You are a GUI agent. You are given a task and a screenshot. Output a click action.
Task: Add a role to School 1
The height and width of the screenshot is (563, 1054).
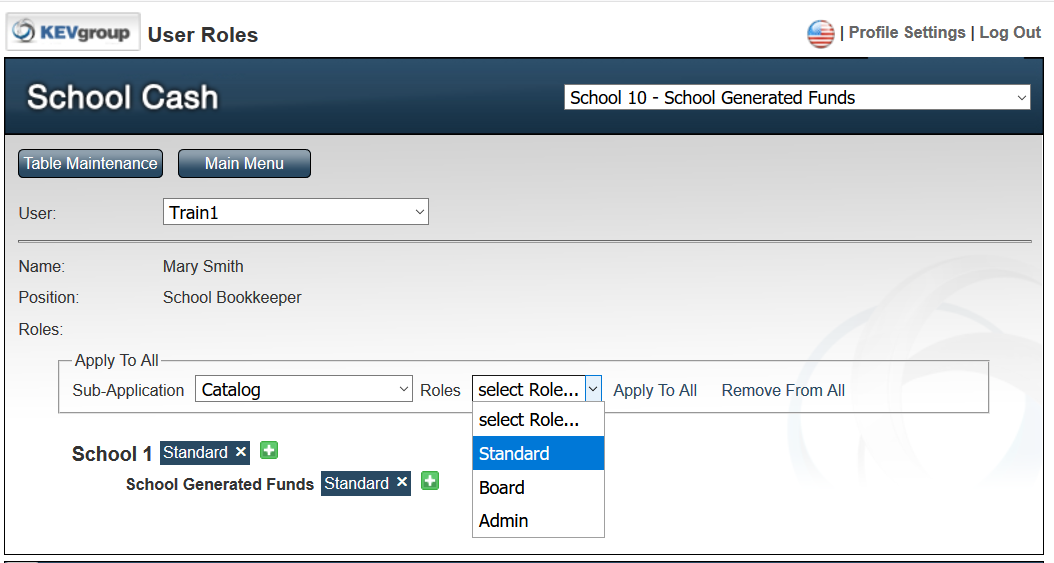click(x=269, y=450)
